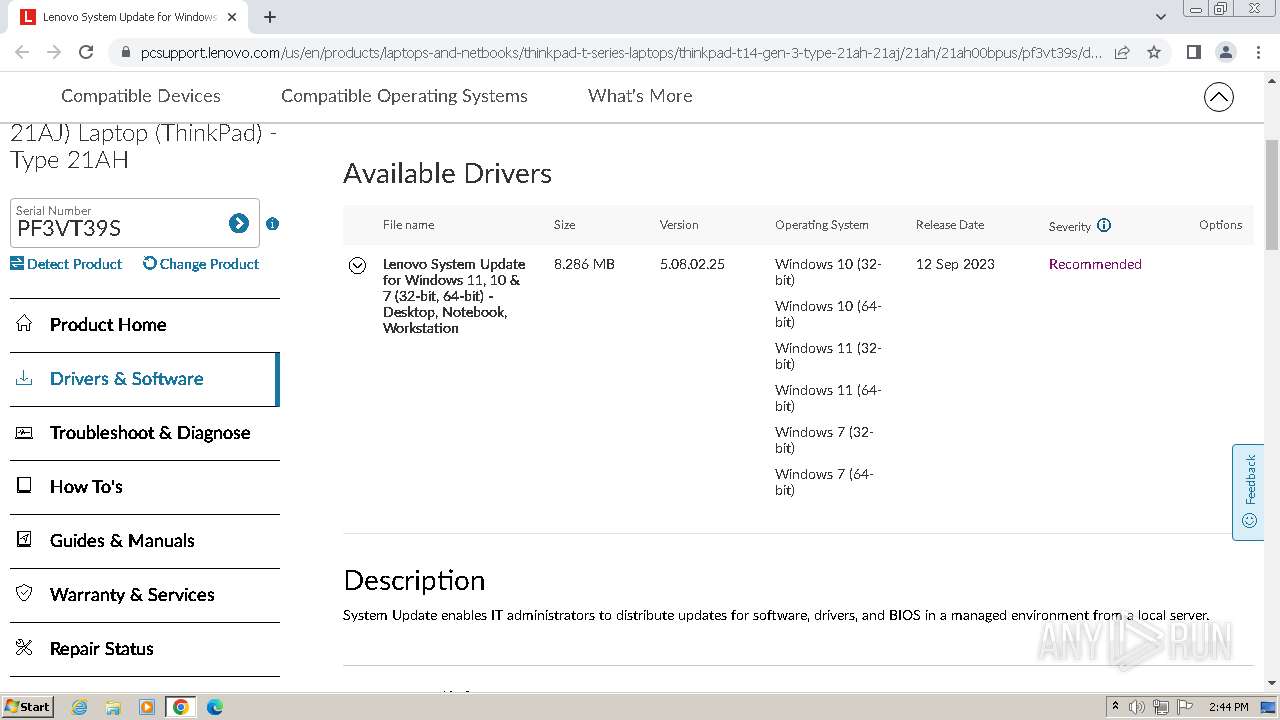Show hidden tray icons arrow
Image resolution: width=1280 pixels, height=720 pixels.
point(1115,707)
